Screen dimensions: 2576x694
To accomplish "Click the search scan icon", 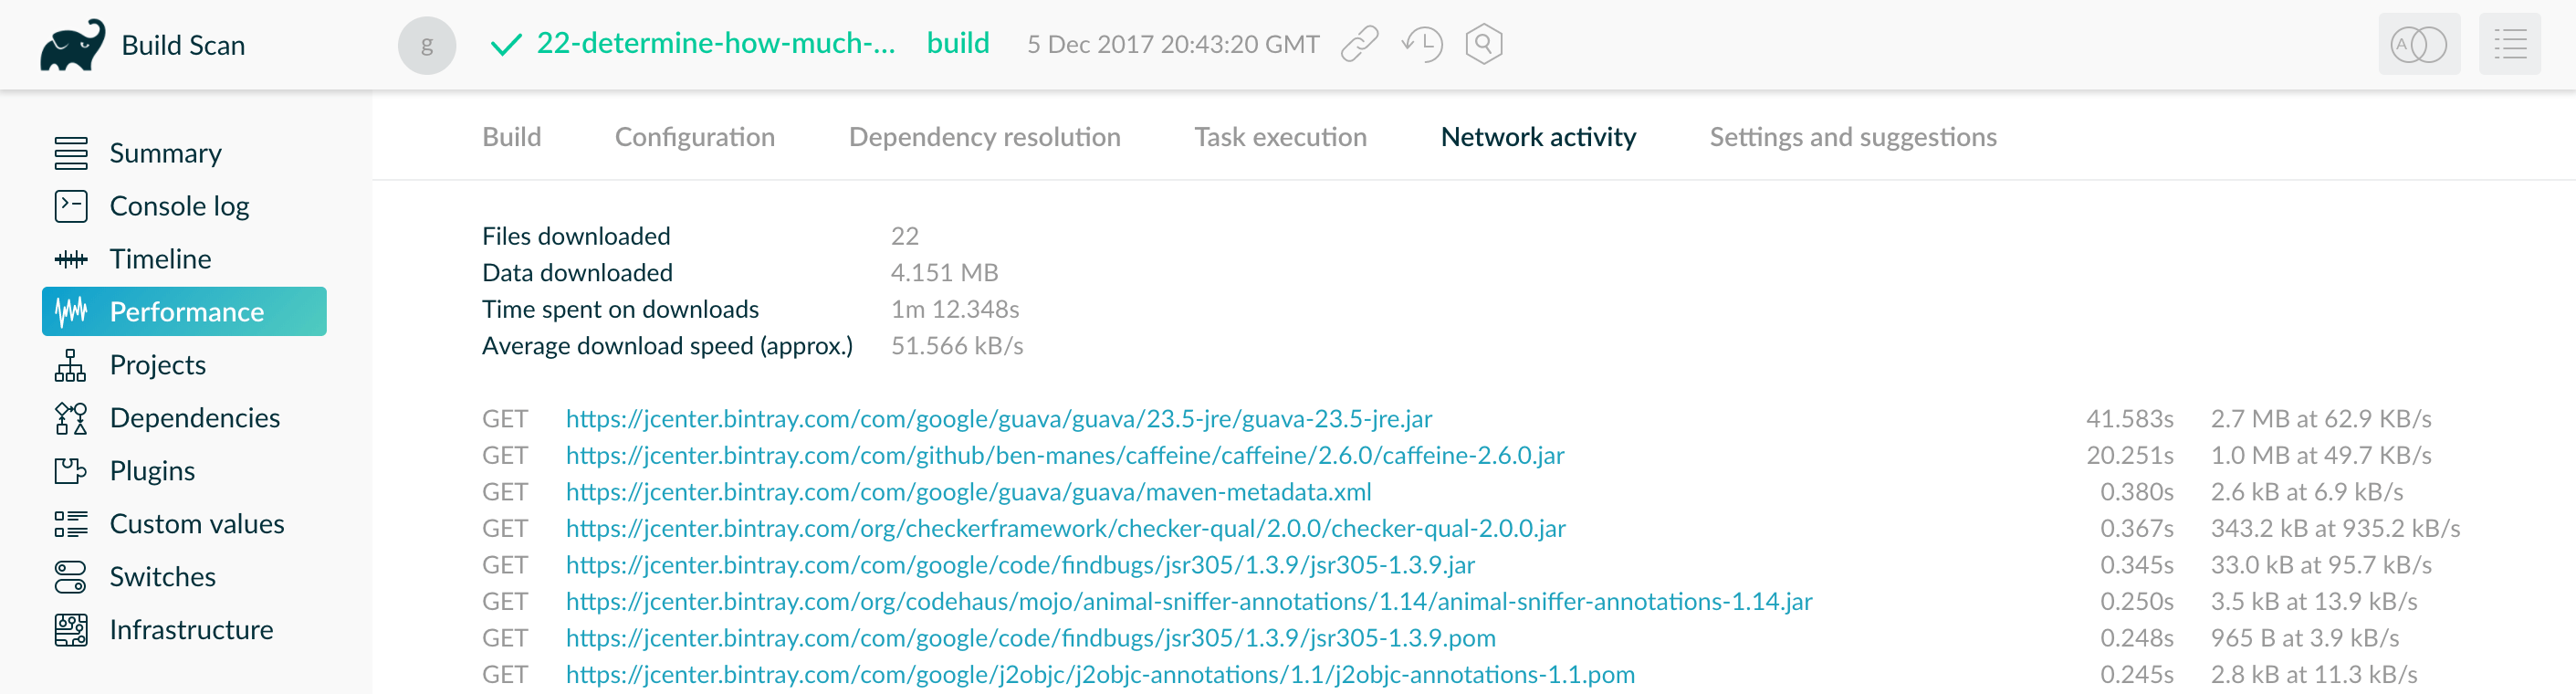I will point(1483,44).
